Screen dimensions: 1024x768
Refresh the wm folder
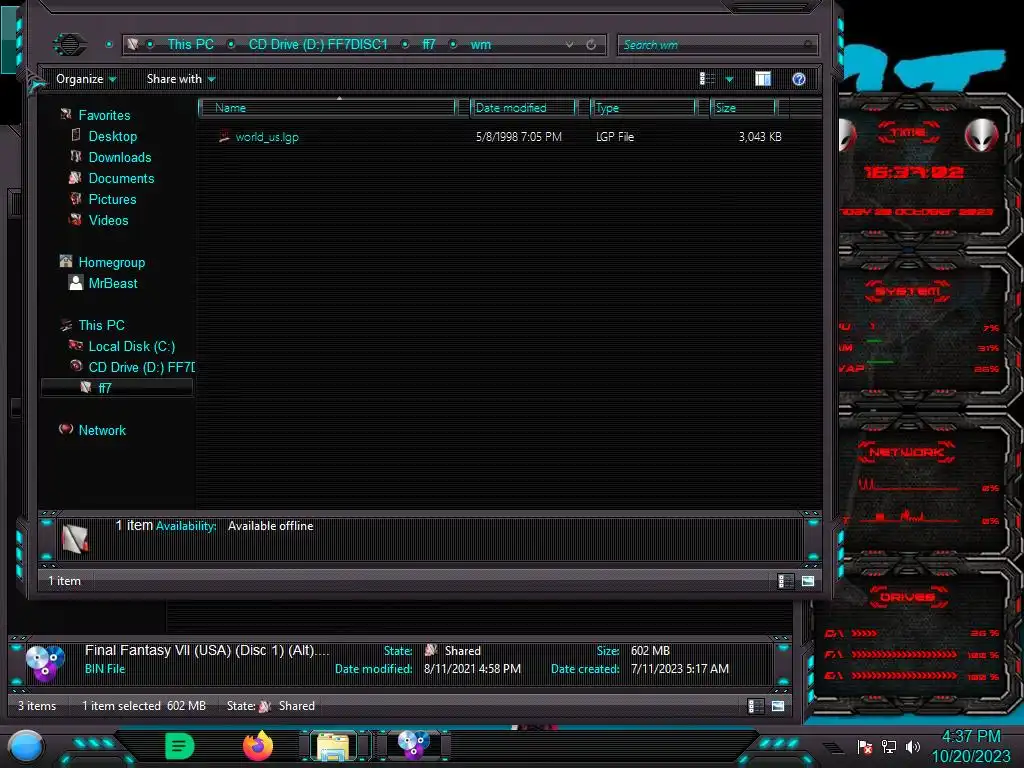(x=591, y=44)
